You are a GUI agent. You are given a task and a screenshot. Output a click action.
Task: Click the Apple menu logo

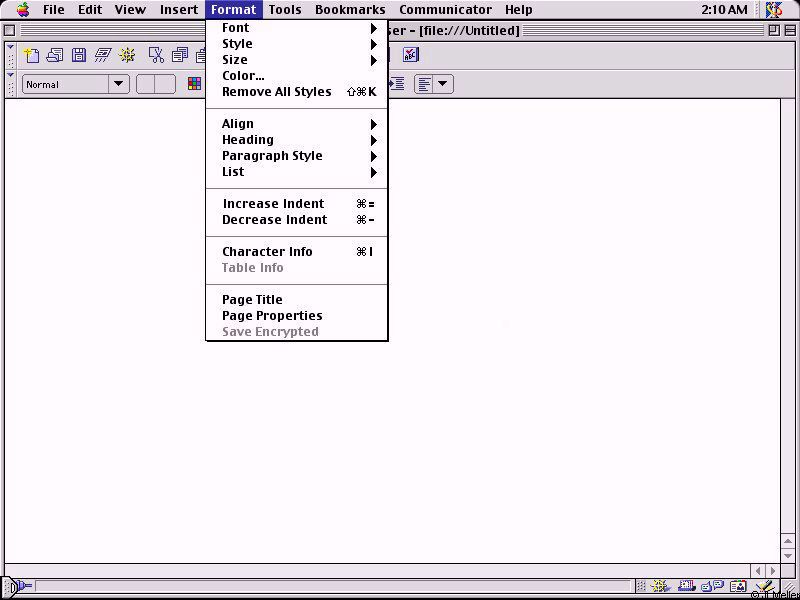pyautogui.click(x=23, y=10)
